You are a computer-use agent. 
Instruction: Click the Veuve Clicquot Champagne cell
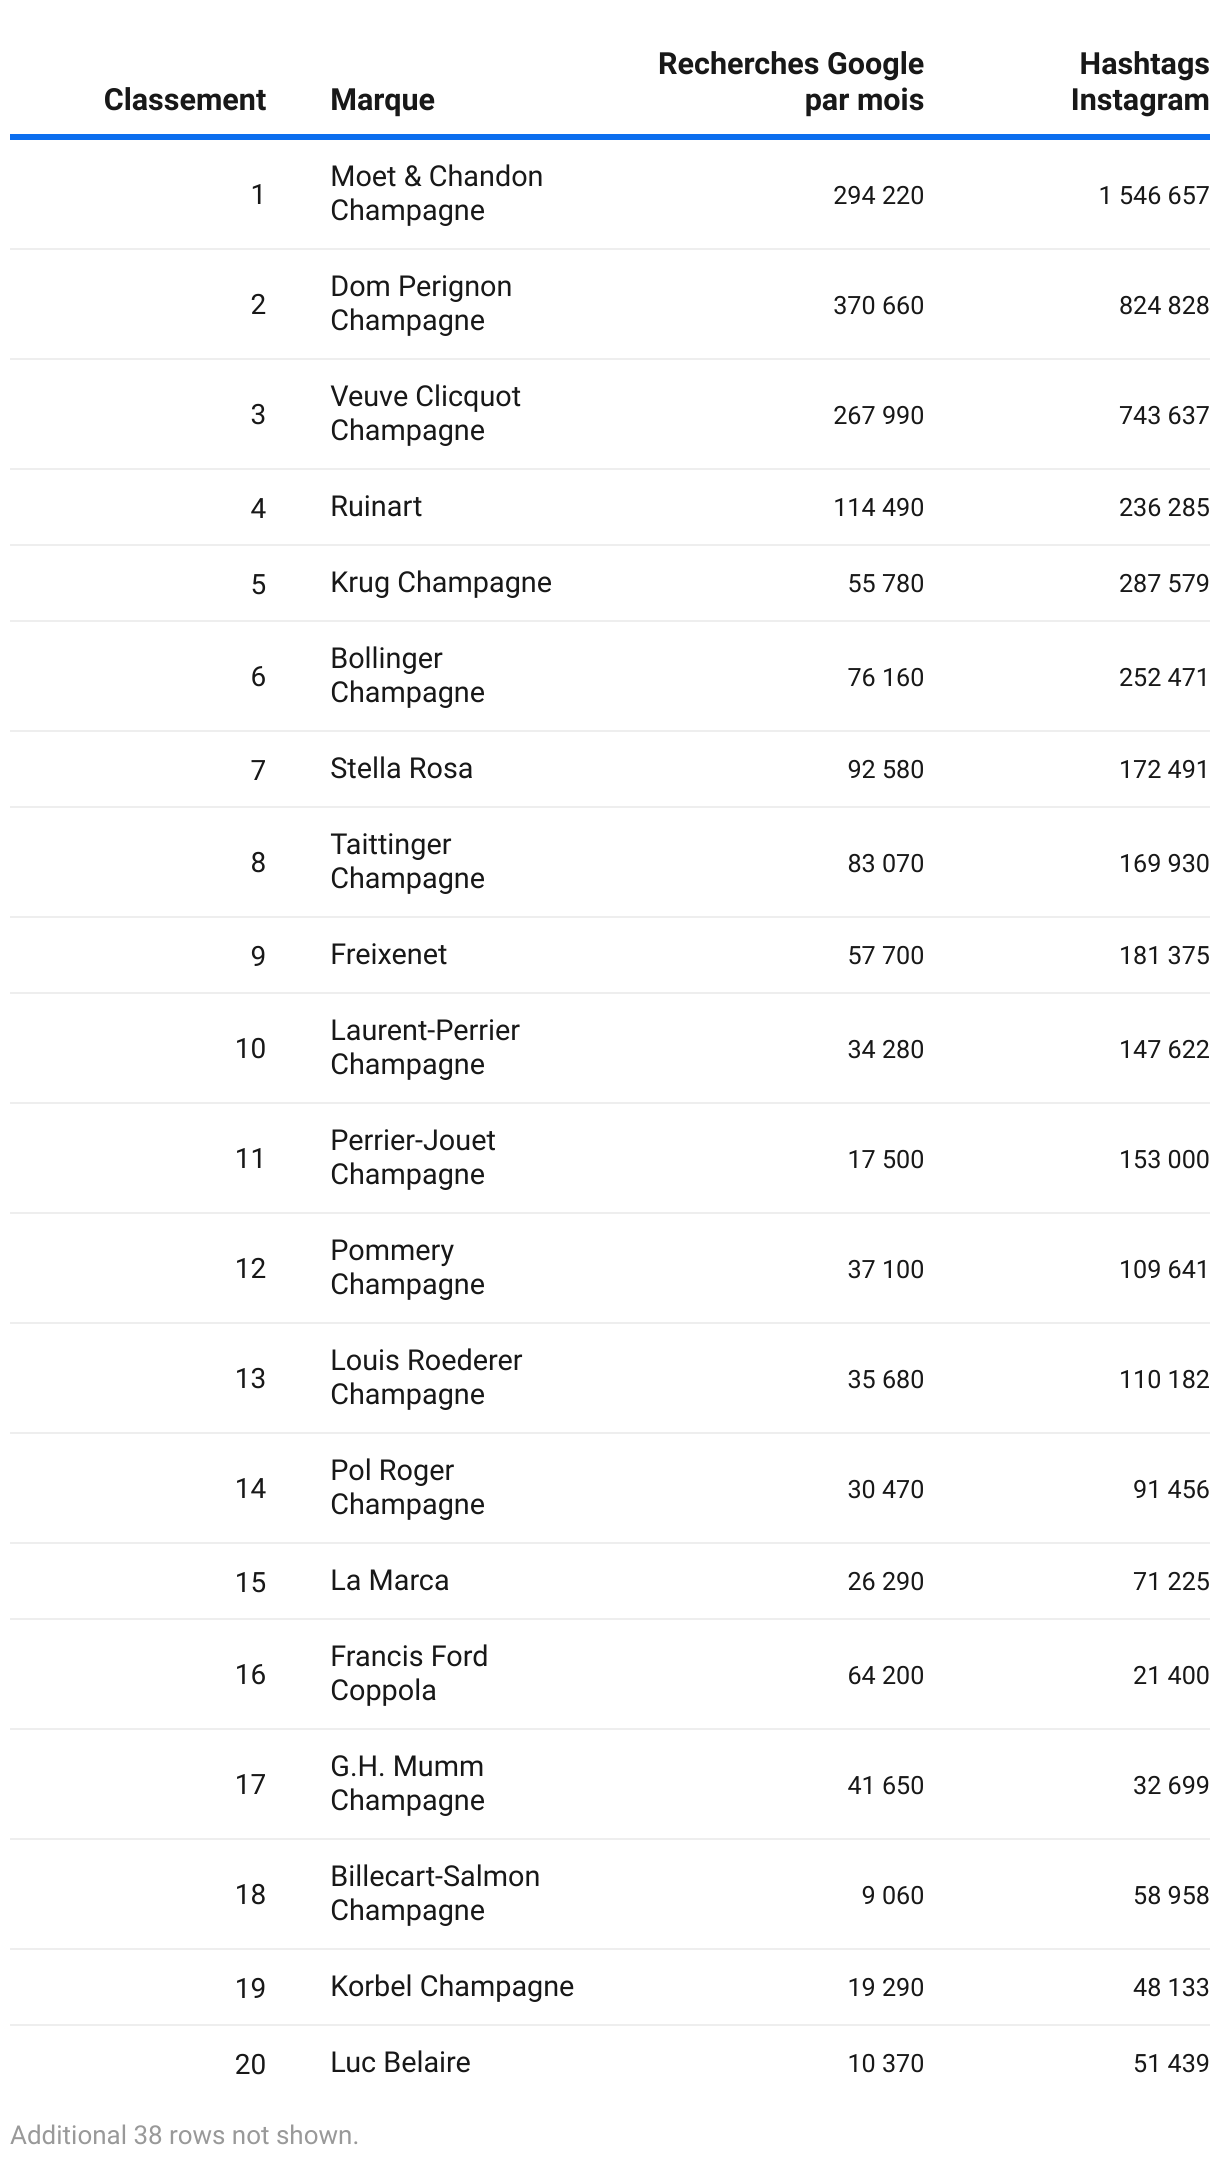coord(425,414)
